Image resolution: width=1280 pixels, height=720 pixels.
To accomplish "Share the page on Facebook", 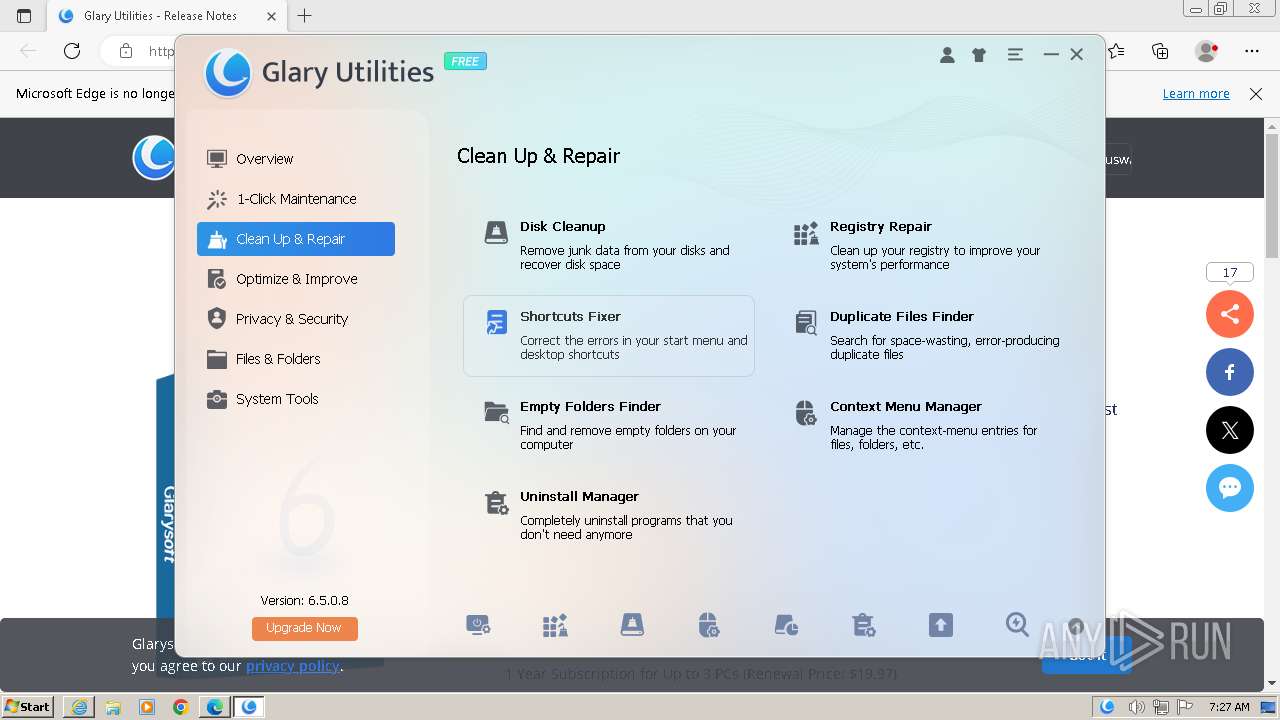I will point(1230,372).
